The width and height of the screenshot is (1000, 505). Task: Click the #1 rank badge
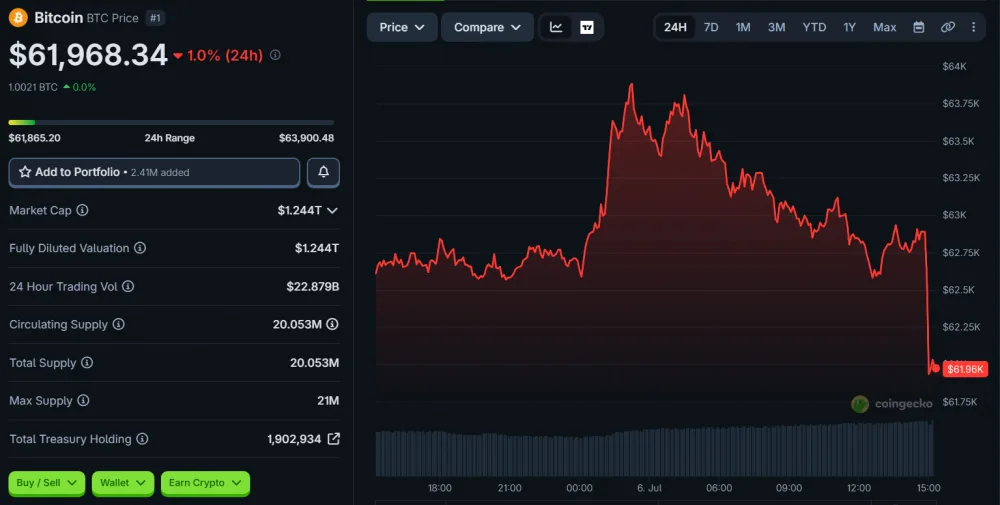(155, 18)
